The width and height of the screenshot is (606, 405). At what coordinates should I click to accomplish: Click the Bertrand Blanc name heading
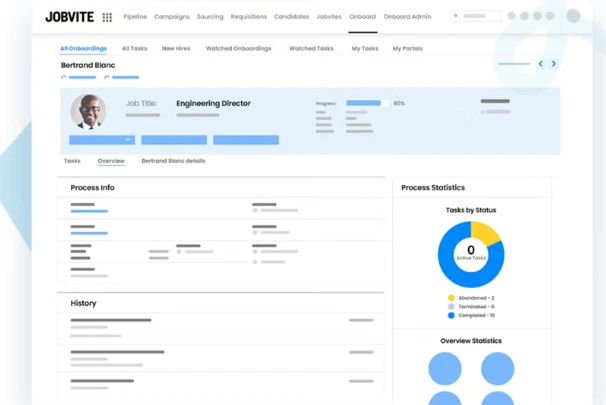pyautogui.click(x=88, y=65)
